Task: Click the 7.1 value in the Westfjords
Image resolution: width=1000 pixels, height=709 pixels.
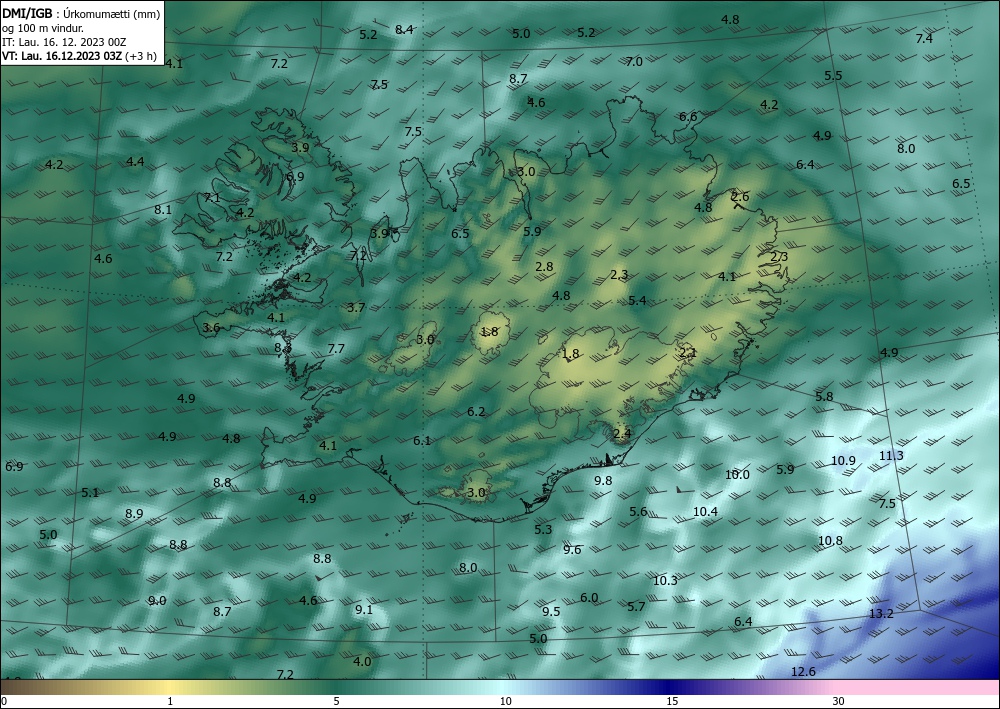Action: click(x=212, y=198)
